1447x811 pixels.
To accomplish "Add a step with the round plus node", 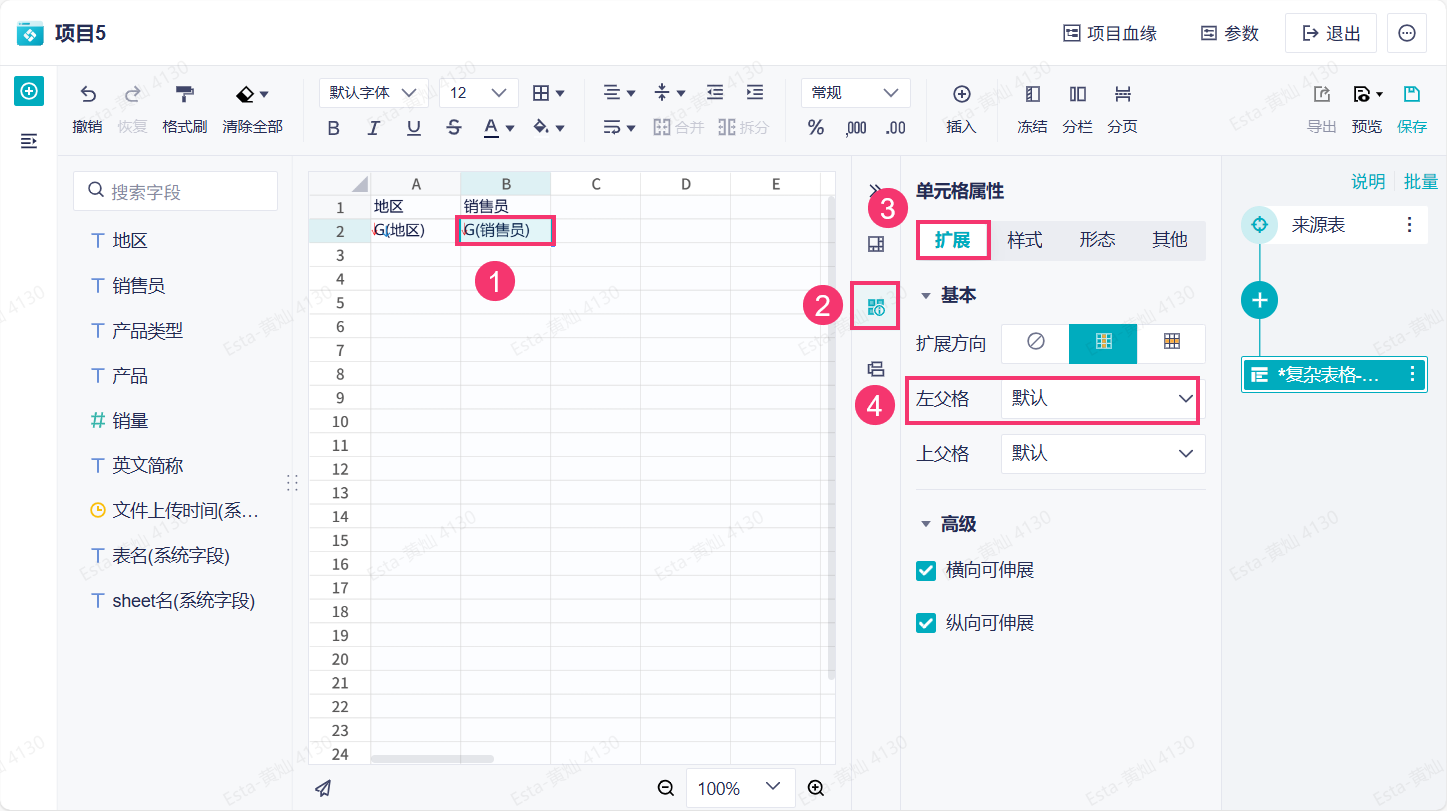I will pos(1260,300).
